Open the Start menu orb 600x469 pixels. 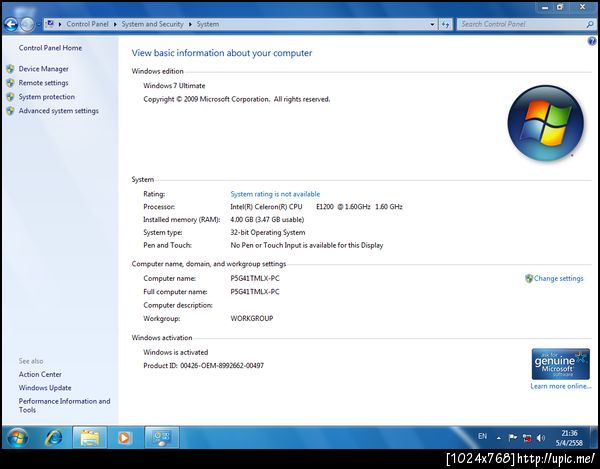(18, 438)
